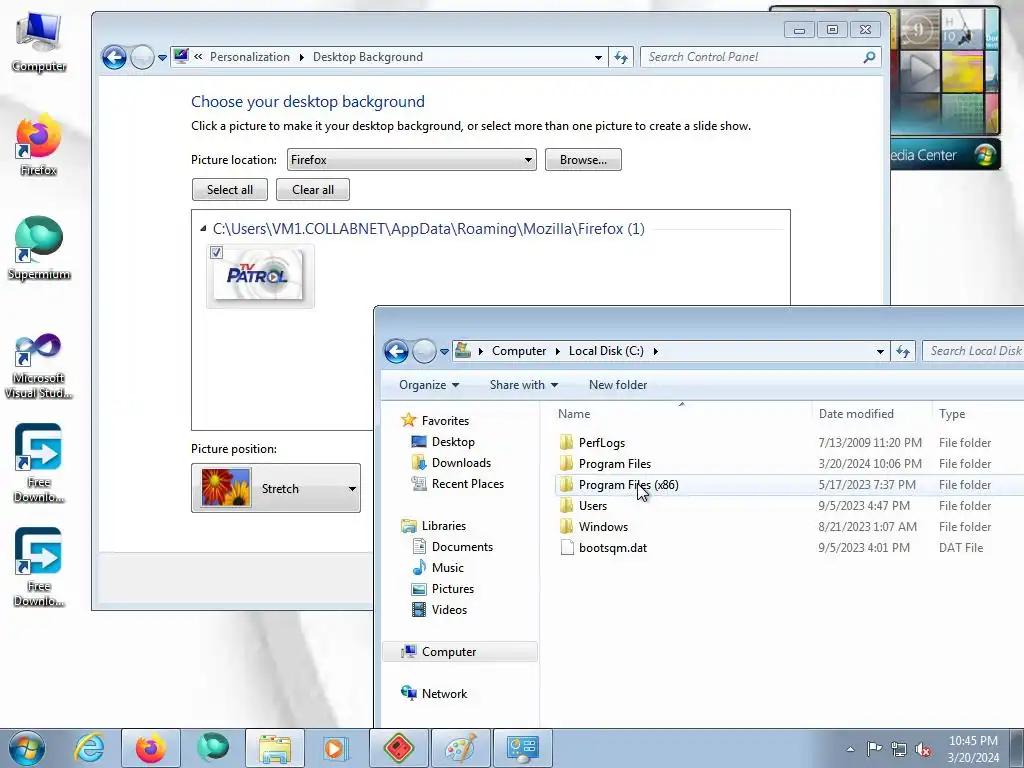Open the Videos library
Image resolution: width=1024 pixels, height=768 pixels.
[440, 610]
